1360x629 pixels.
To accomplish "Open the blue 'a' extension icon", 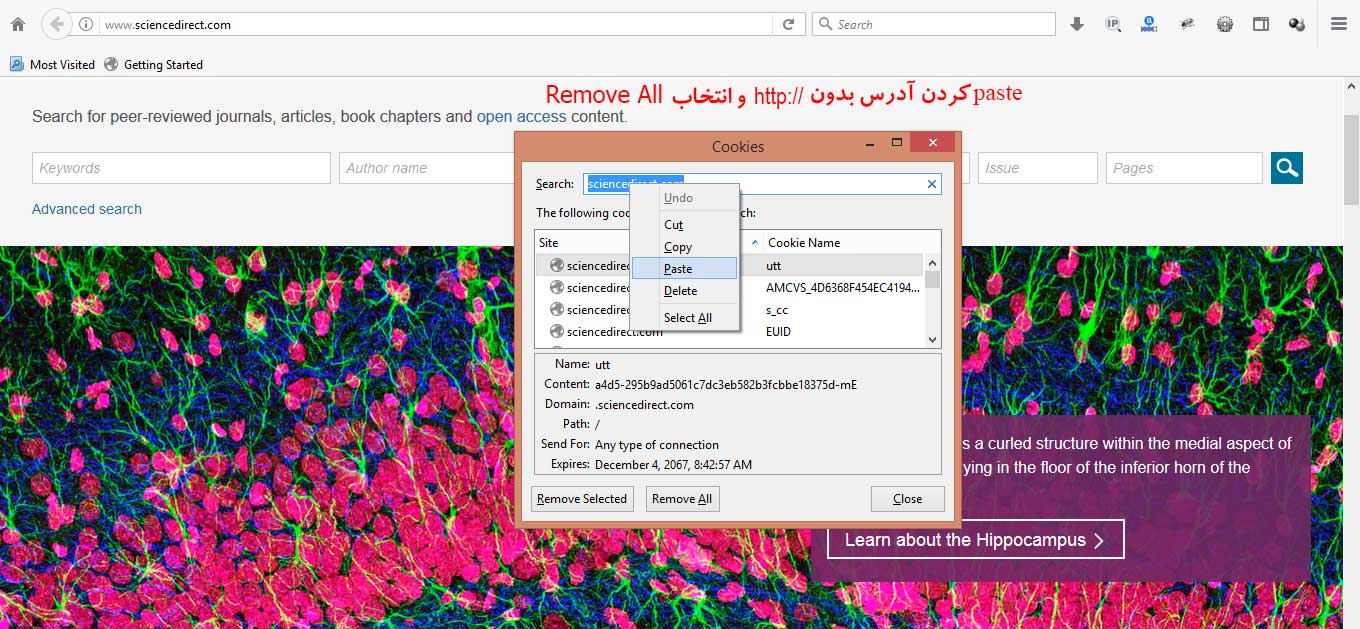I will (1149, 24).
